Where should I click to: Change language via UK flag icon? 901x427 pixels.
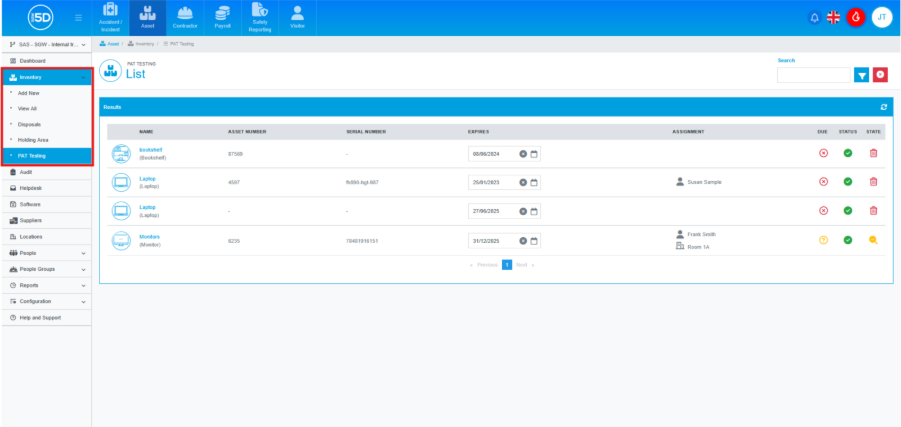click(833, 18)
